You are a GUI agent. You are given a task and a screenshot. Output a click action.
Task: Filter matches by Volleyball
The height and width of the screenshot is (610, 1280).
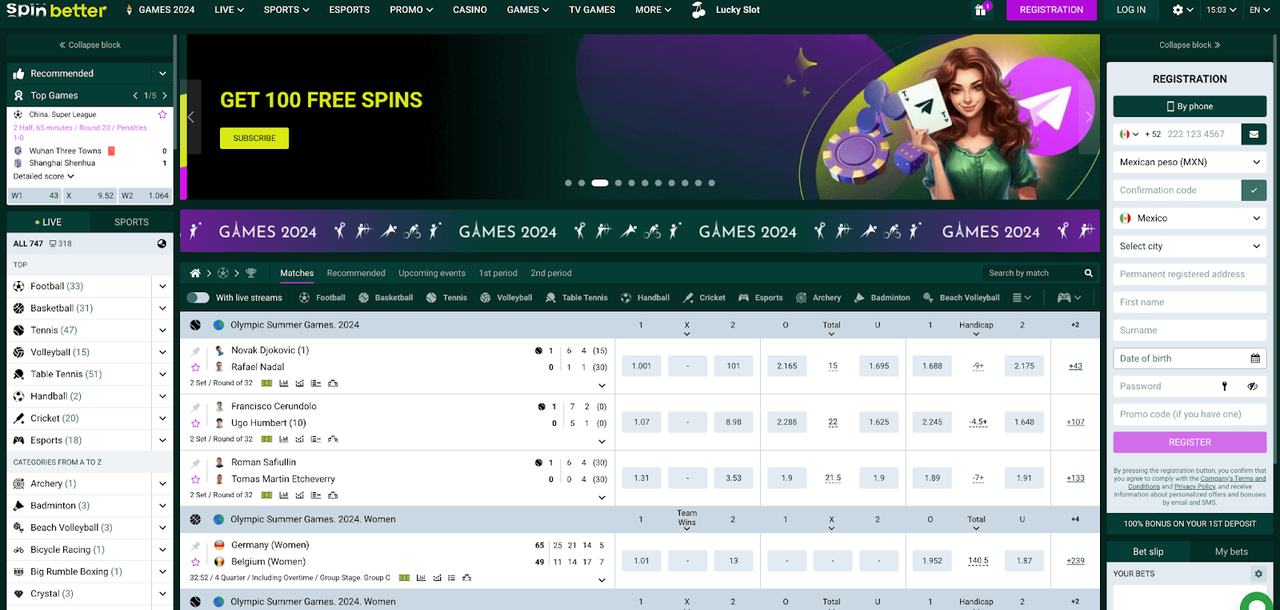[506, 298]
